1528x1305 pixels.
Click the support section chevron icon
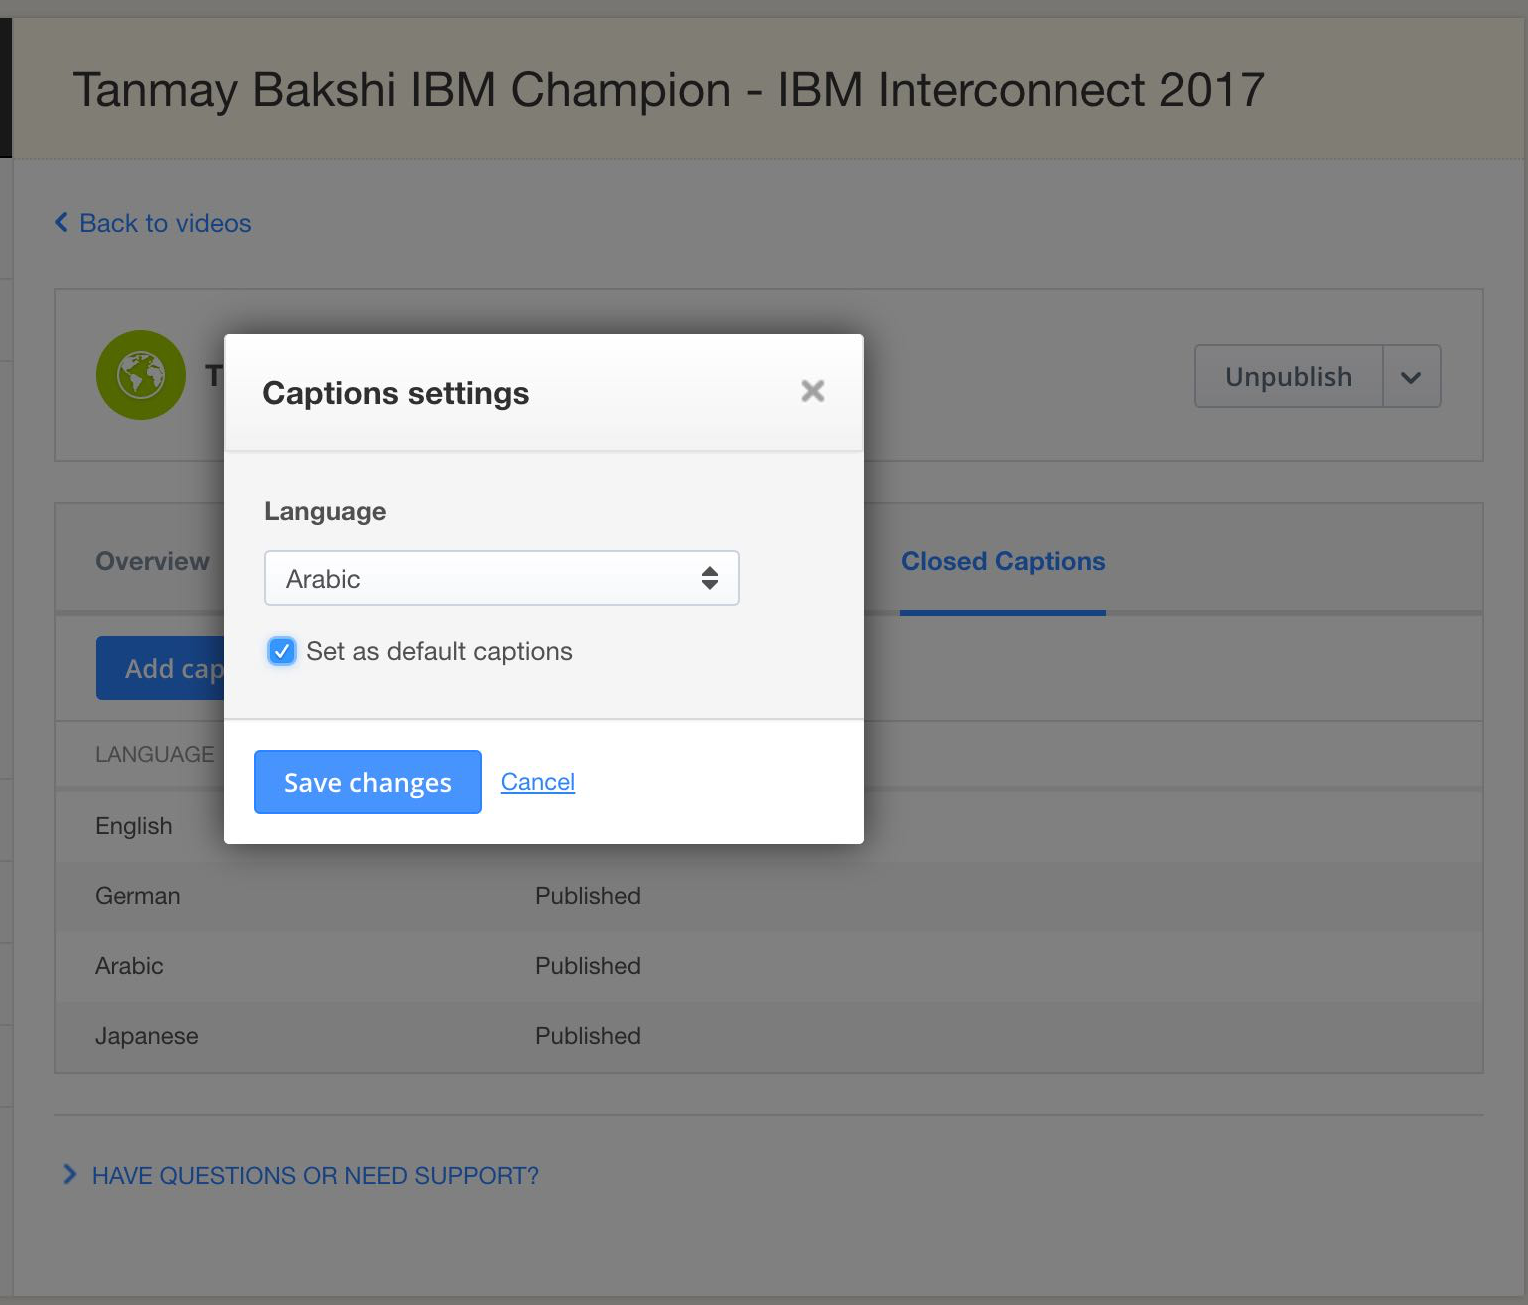tap(69, 1174)
